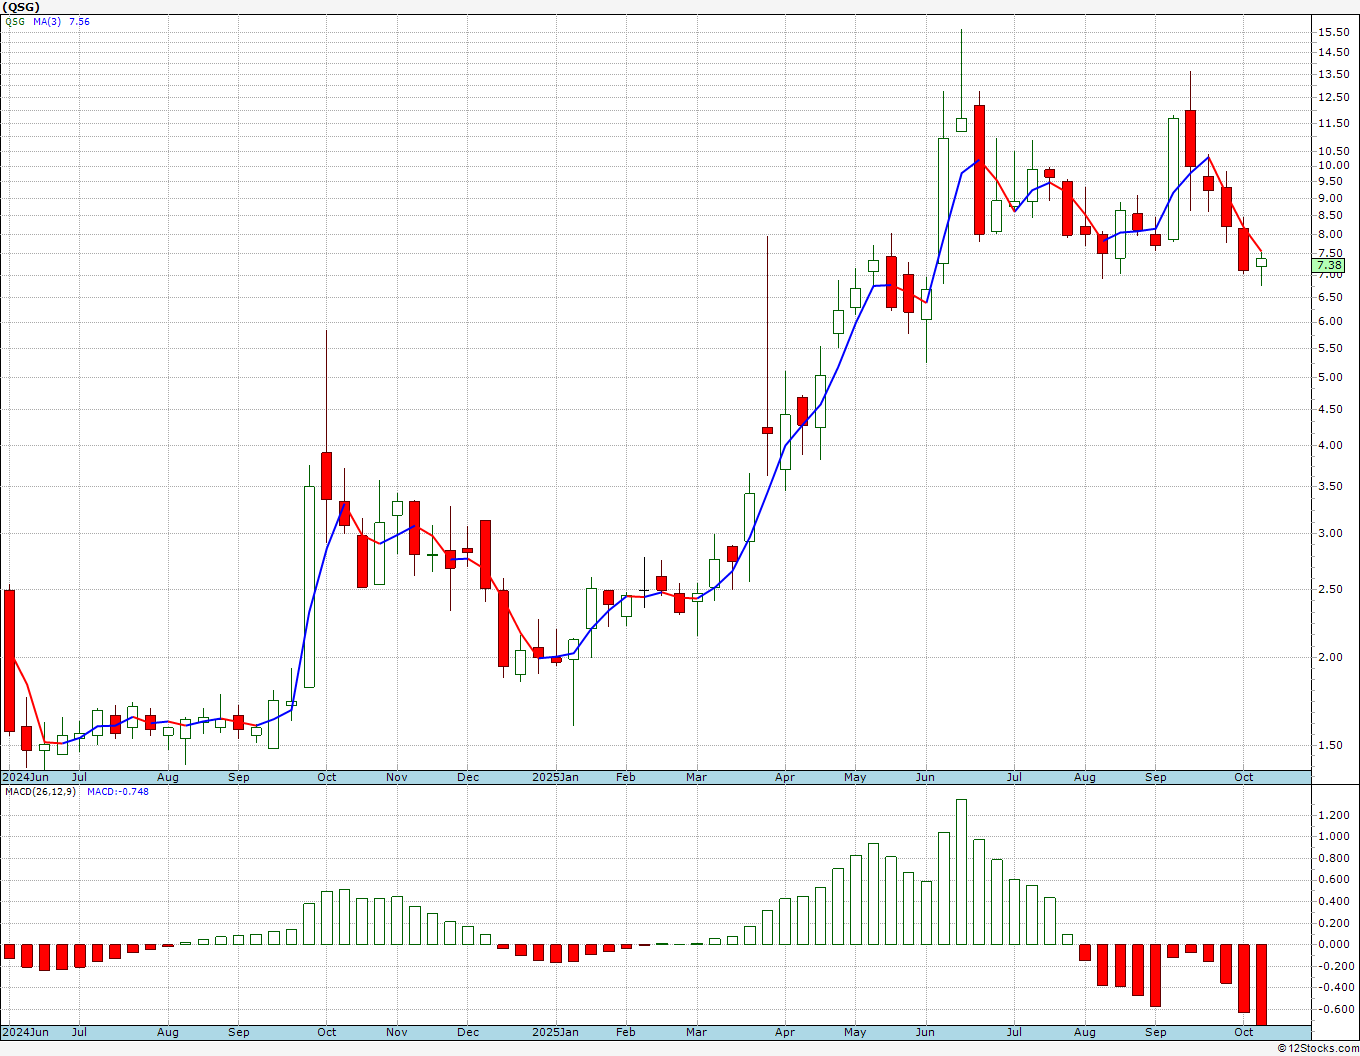Click the moving average value "7.56"
The width and height of the screenshot is (1360, 1056).
78,21
